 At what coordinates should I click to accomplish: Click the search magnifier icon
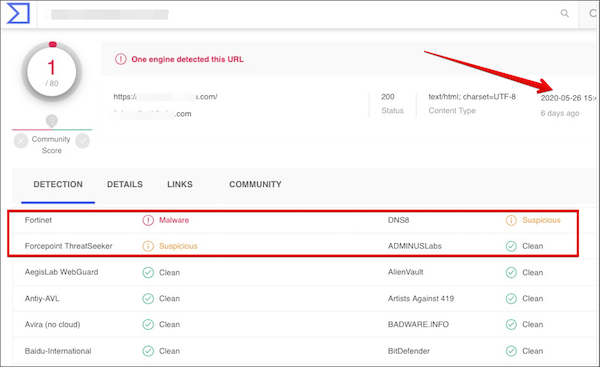tap(564, 13)
